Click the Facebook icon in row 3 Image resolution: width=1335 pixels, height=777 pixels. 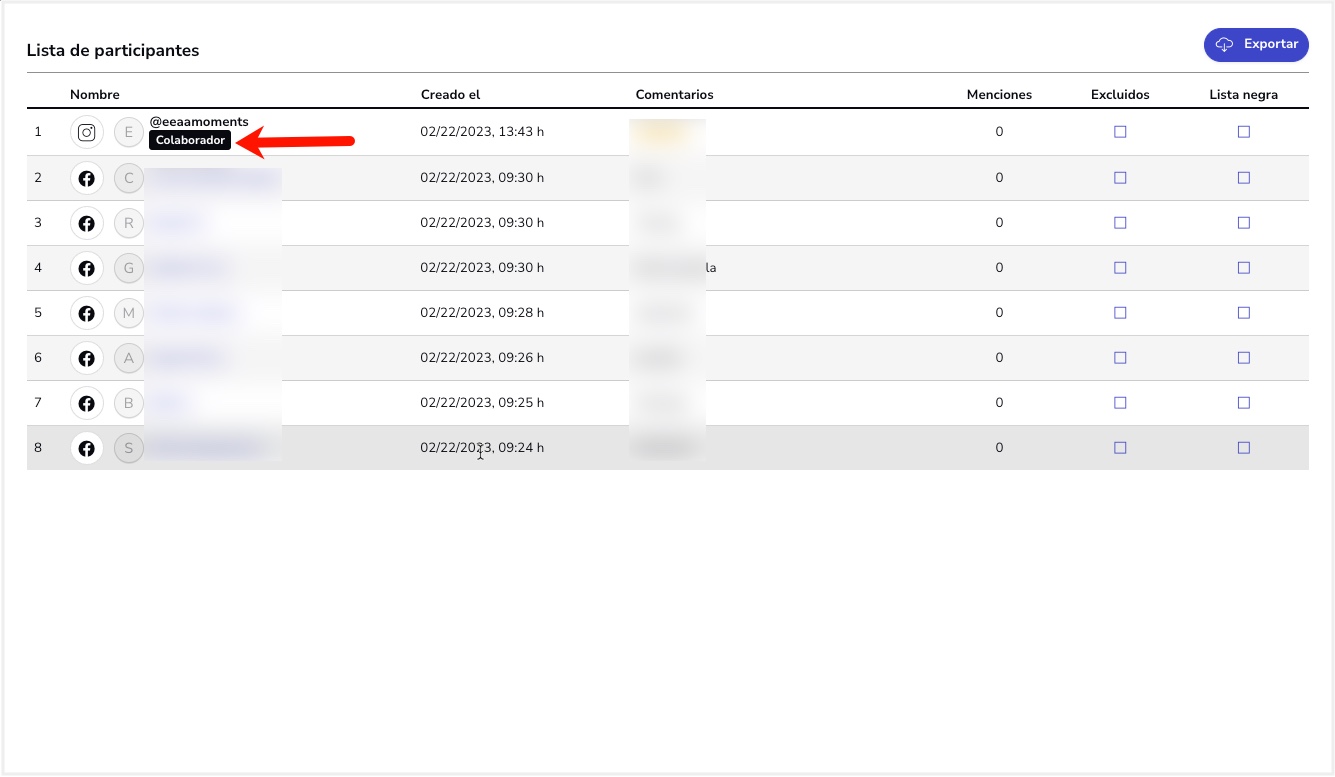coord(87,223)
